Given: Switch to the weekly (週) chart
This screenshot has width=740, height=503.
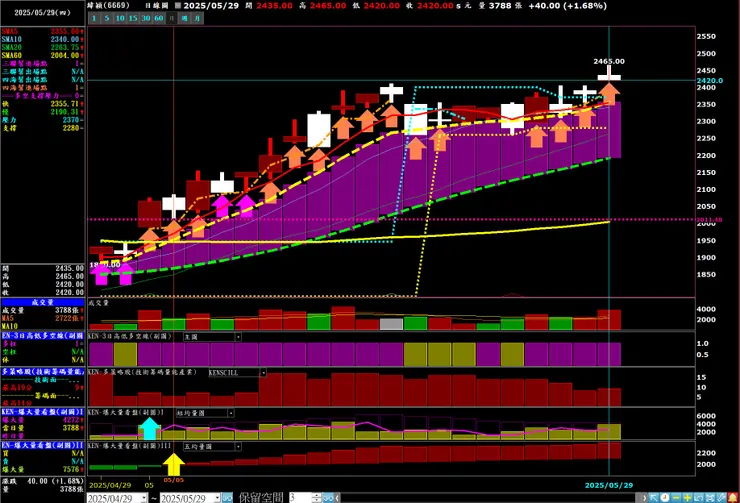Looking at the screenshot, I should [185, 18].
